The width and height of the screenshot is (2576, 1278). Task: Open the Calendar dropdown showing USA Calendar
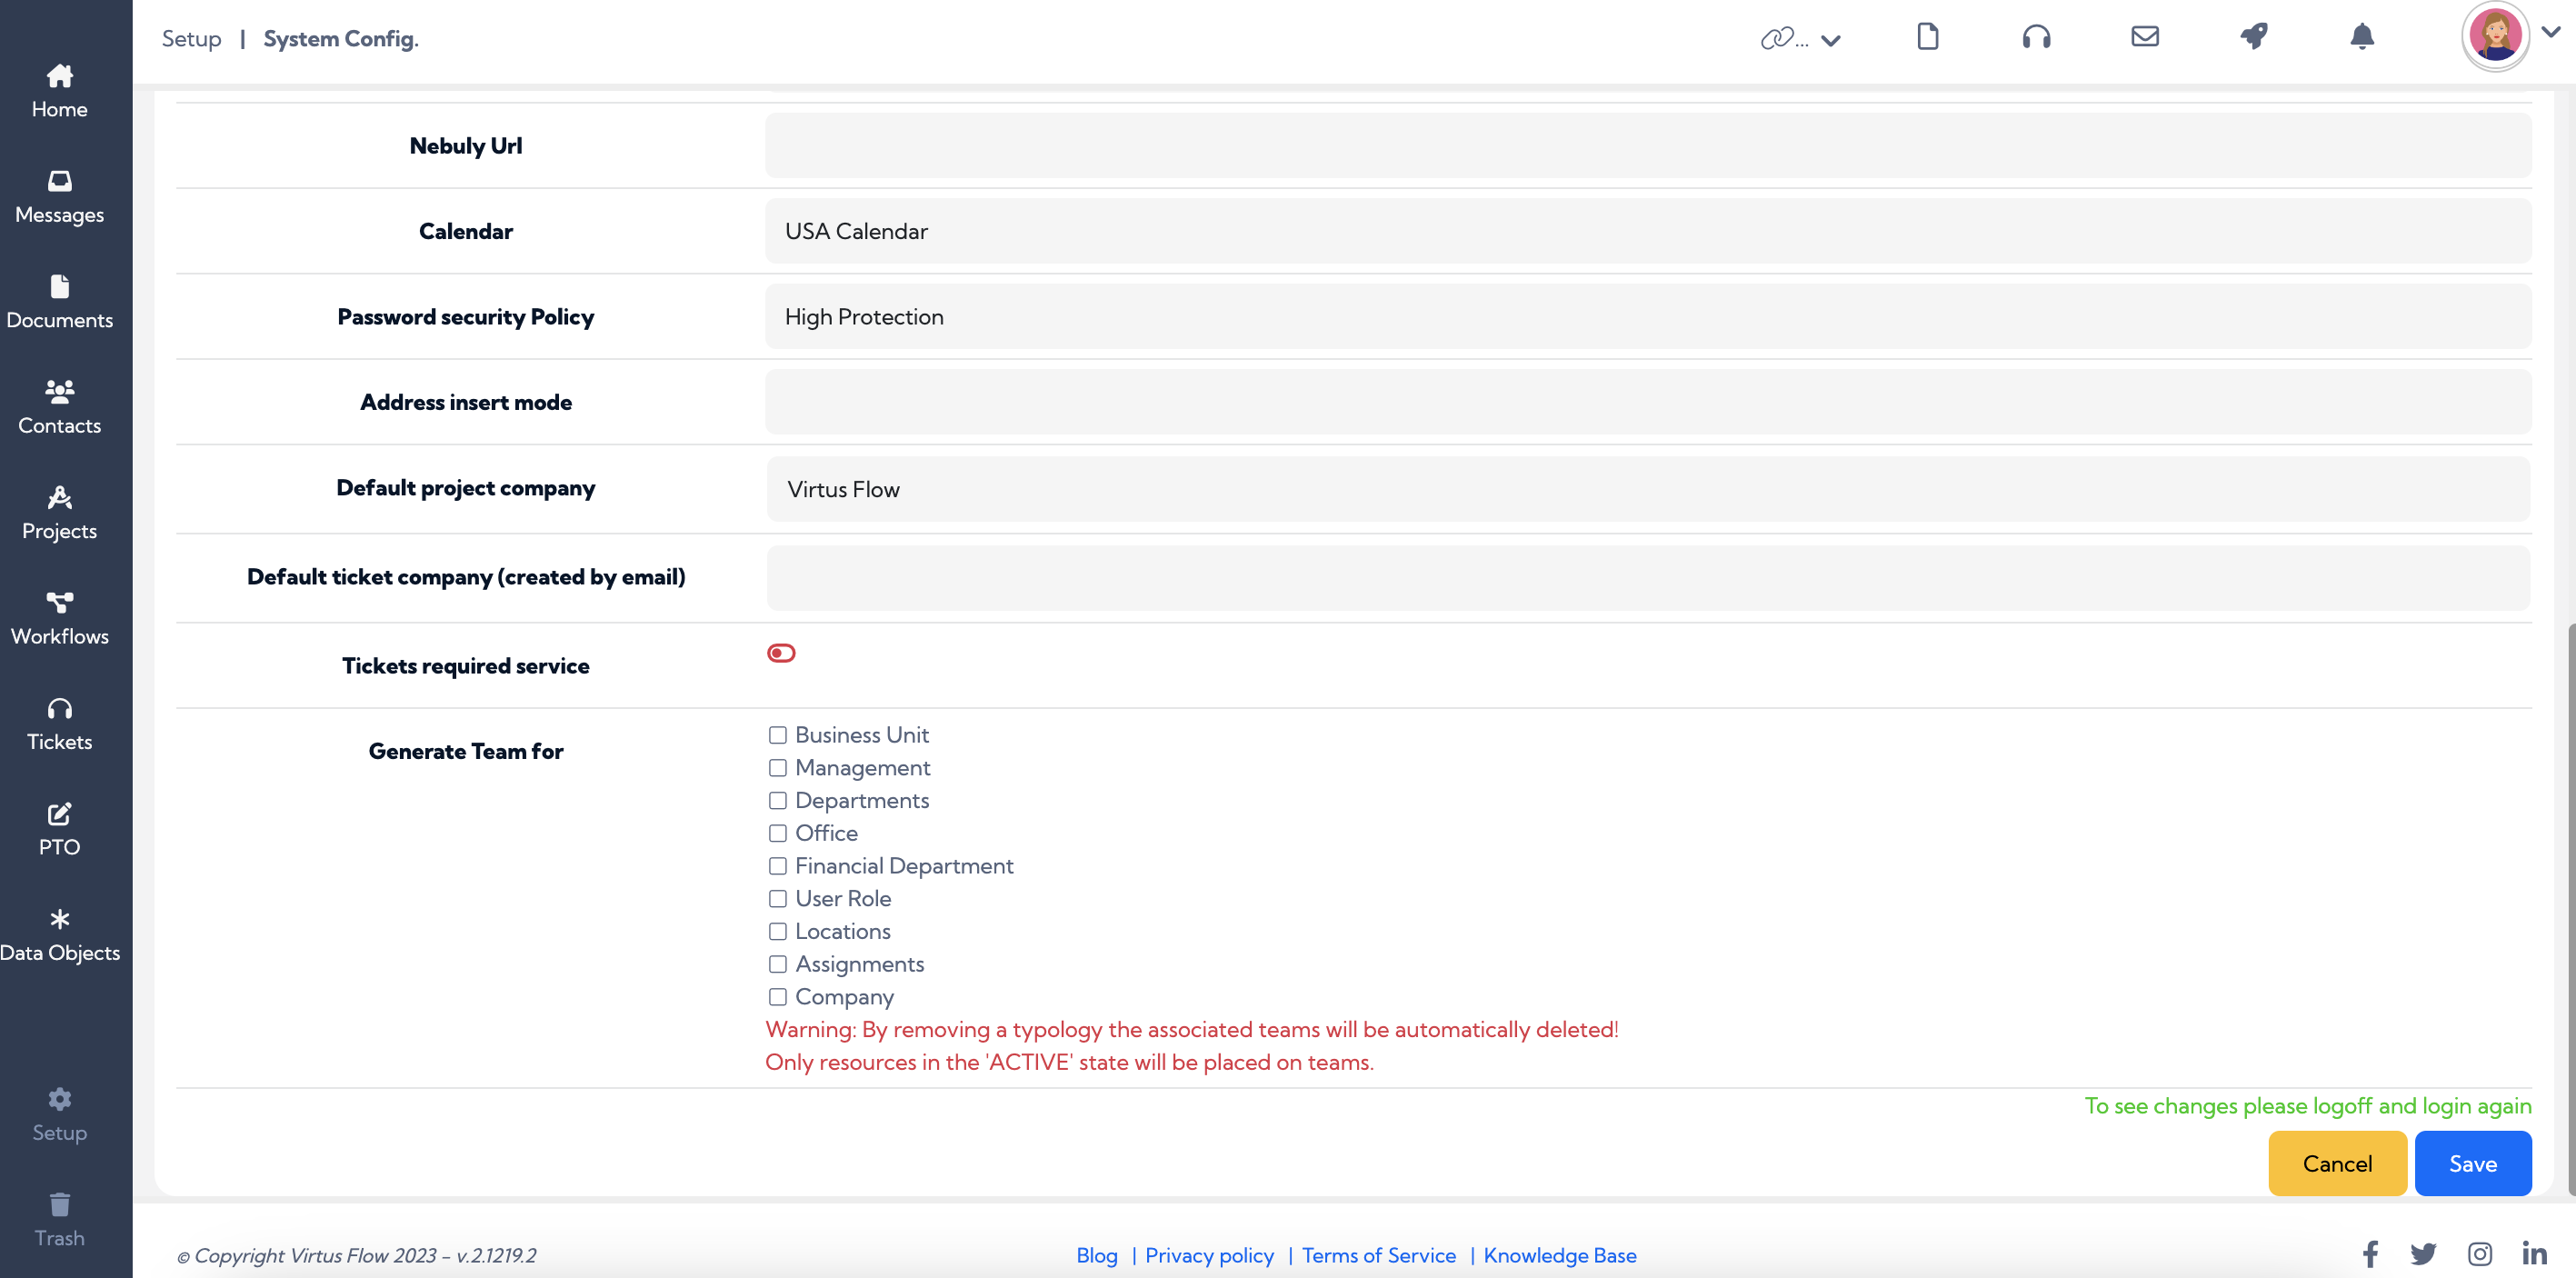click(x=1647, y=231)
